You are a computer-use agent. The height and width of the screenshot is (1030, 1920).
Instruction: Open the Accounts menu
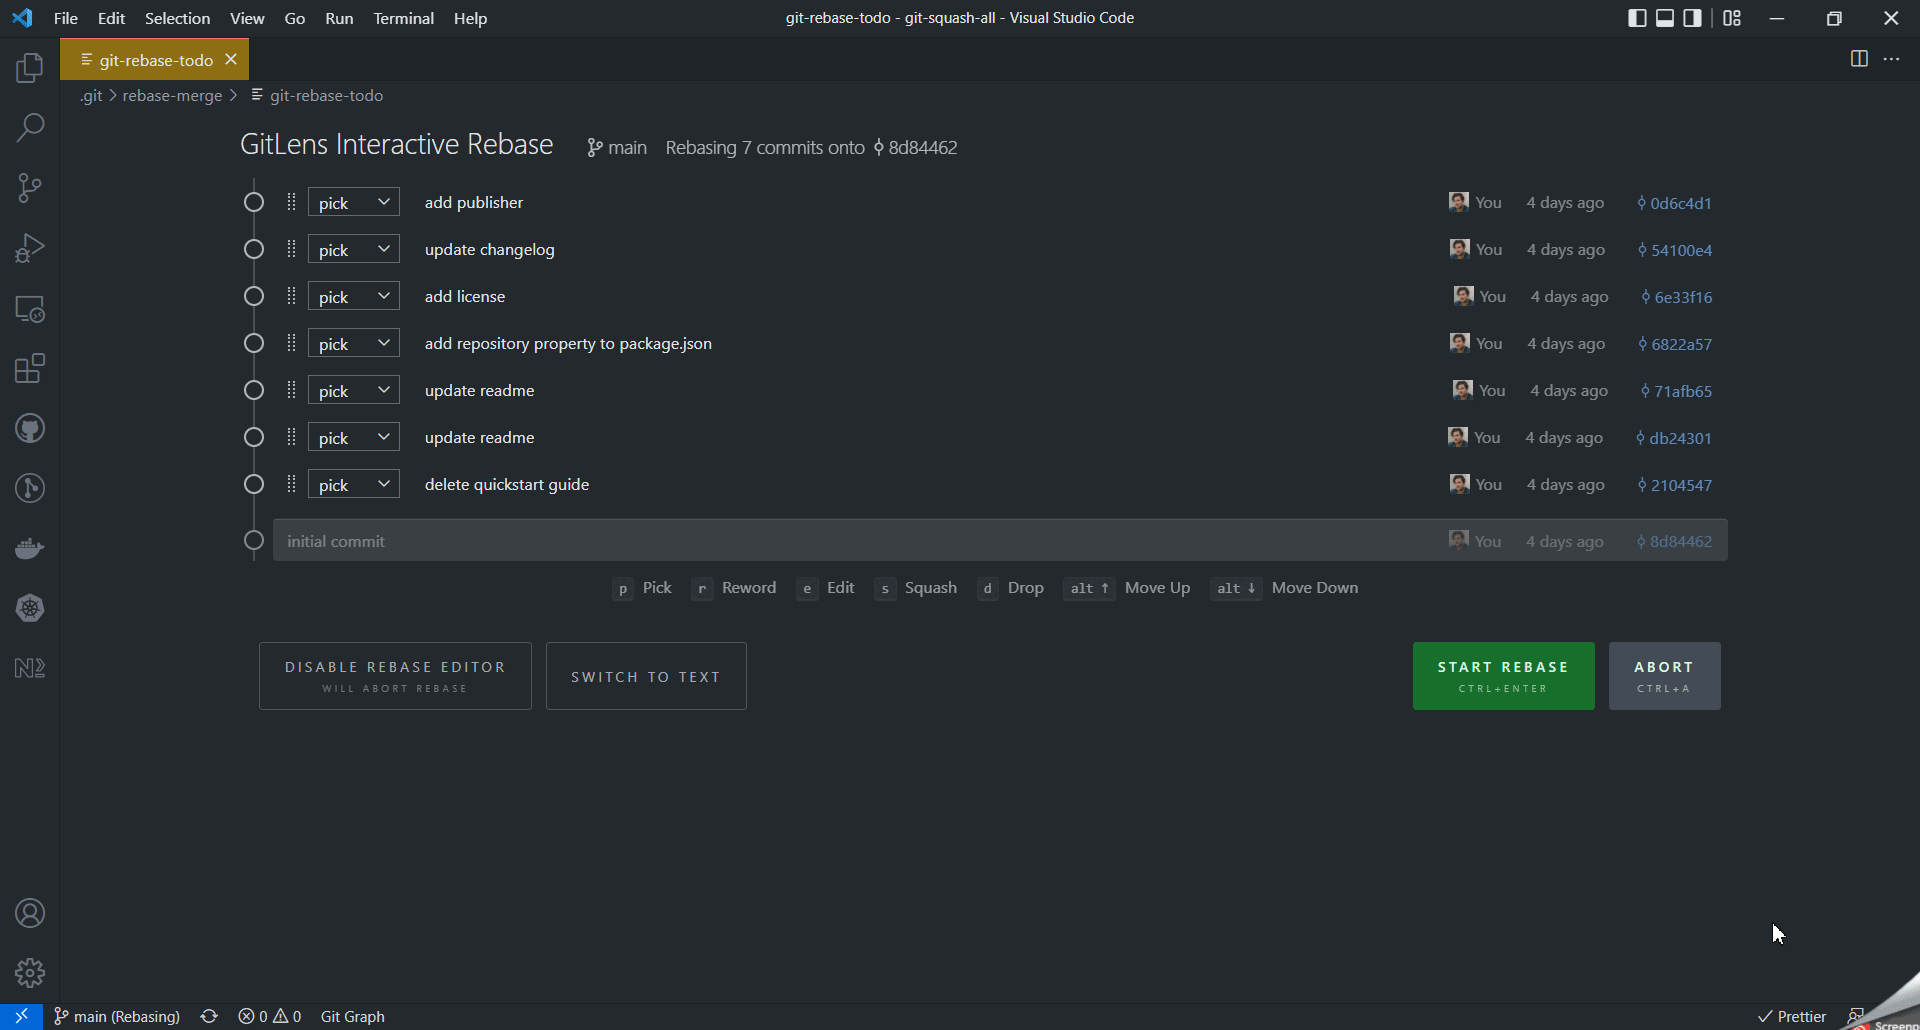30,913
